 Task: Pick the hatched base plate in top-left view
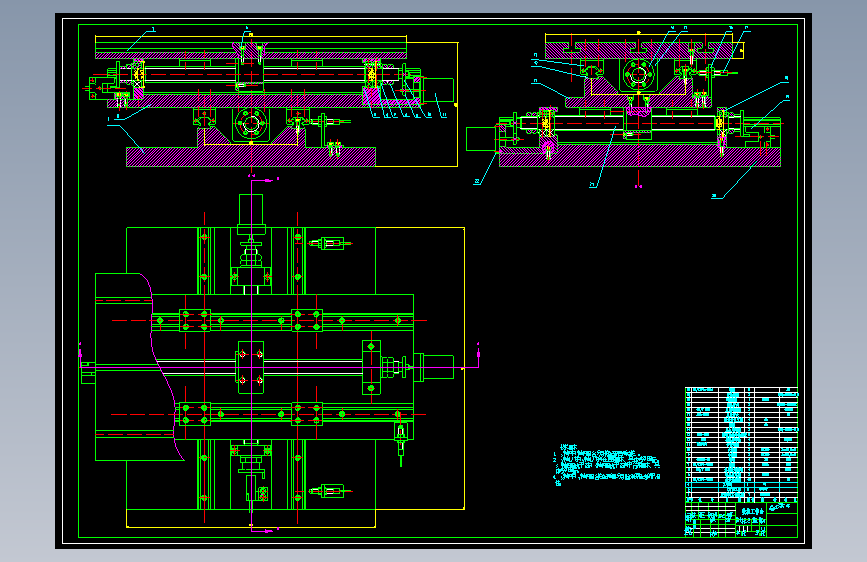[251, 157]
